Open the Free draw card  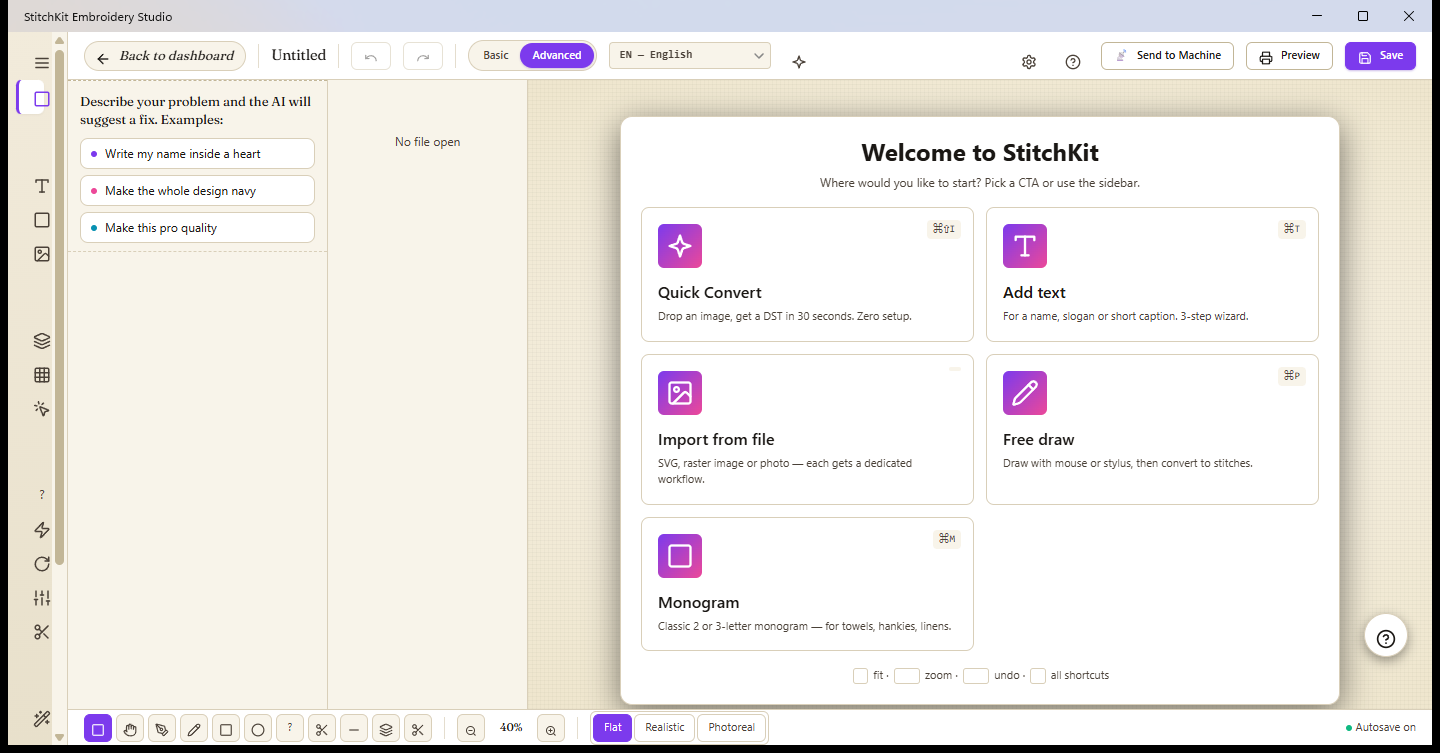1152,430
